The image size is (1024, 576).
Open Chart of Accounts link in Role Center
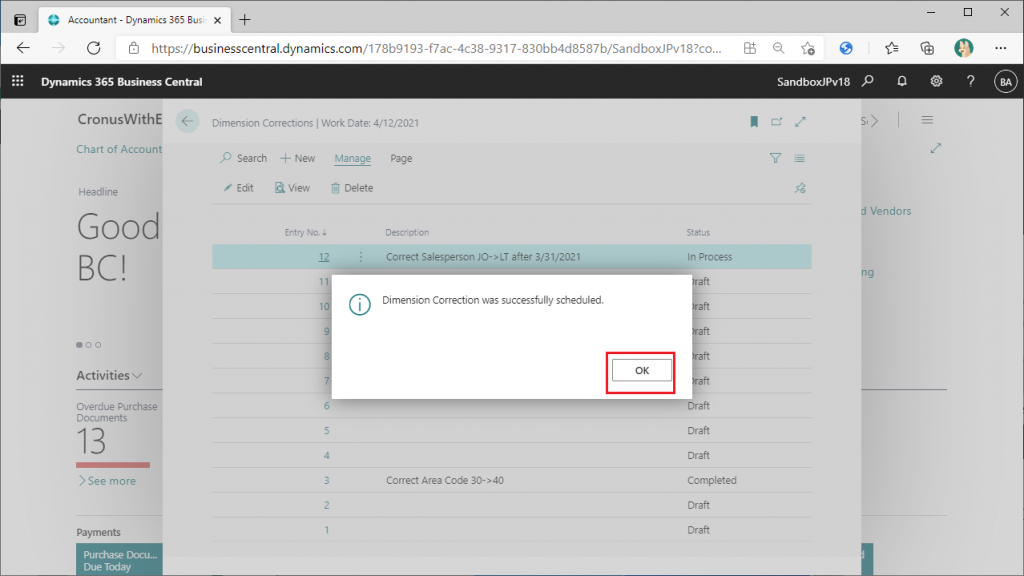(x=119, y=149)
